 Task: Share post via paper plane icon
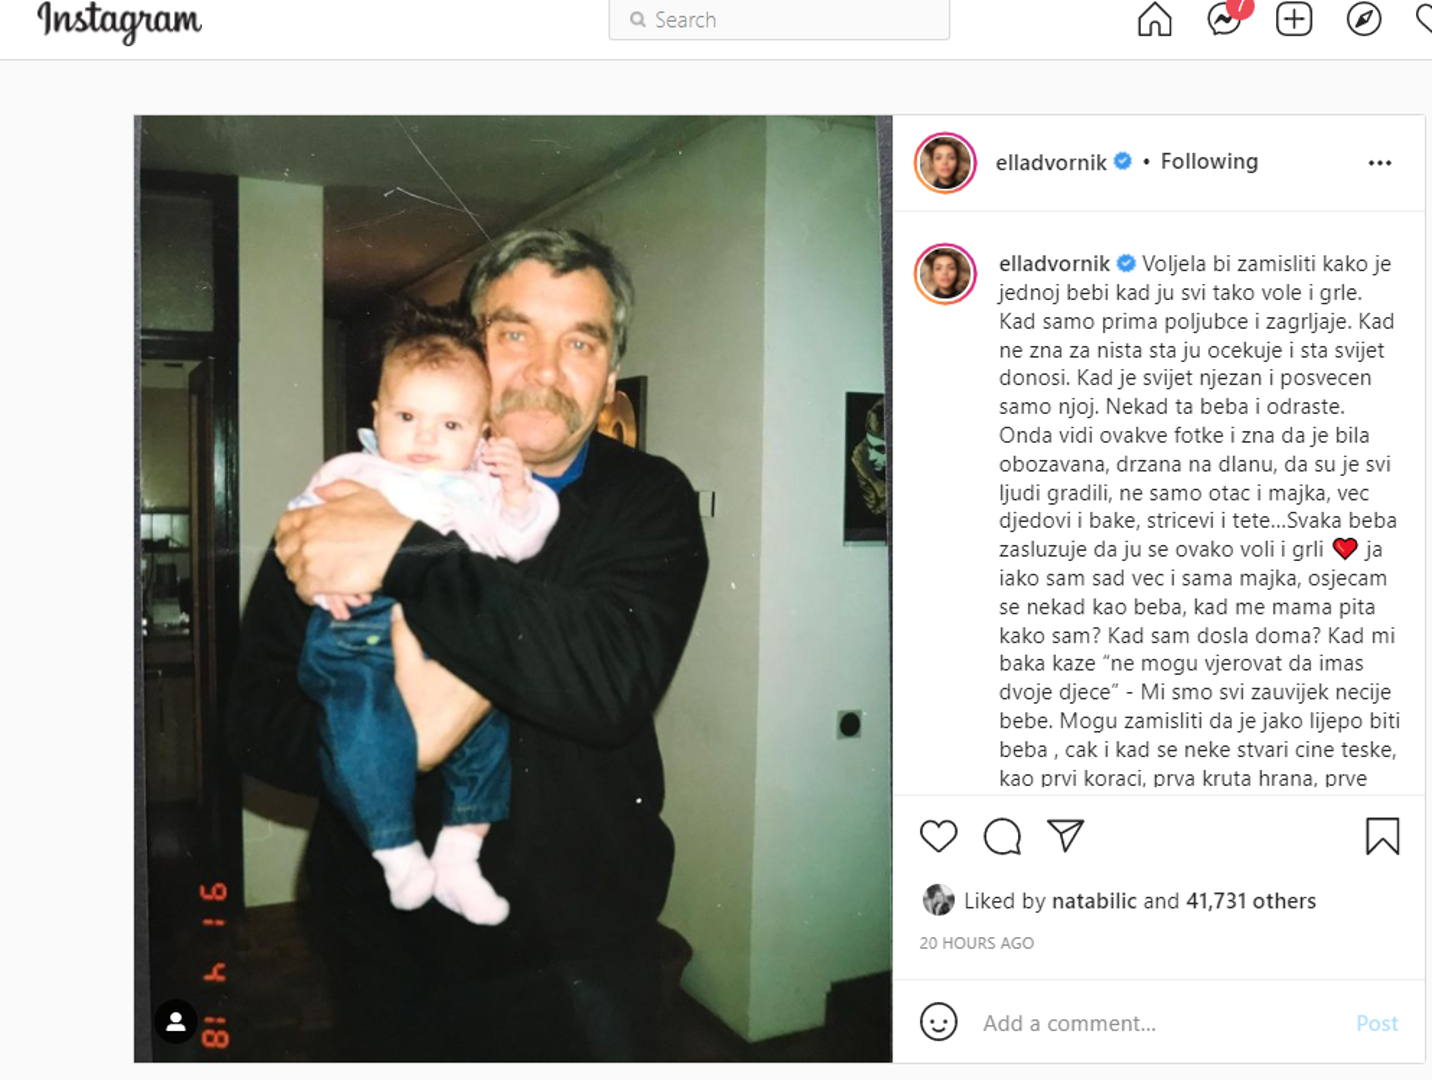tap(1066, 836)
